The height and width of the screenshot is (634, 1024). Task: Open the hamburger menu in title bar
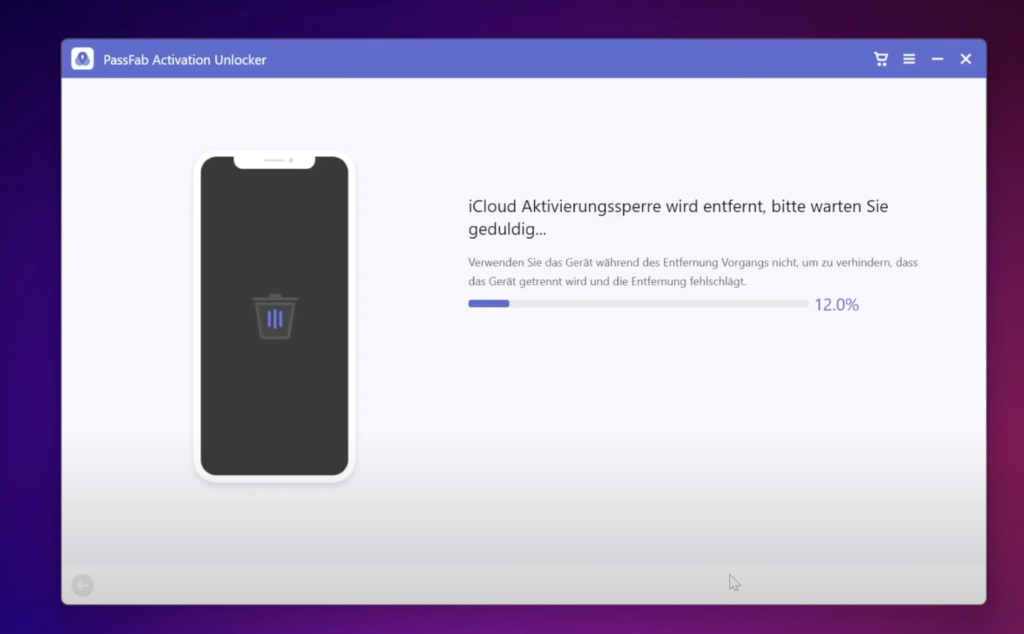click(x=909, y=59)
